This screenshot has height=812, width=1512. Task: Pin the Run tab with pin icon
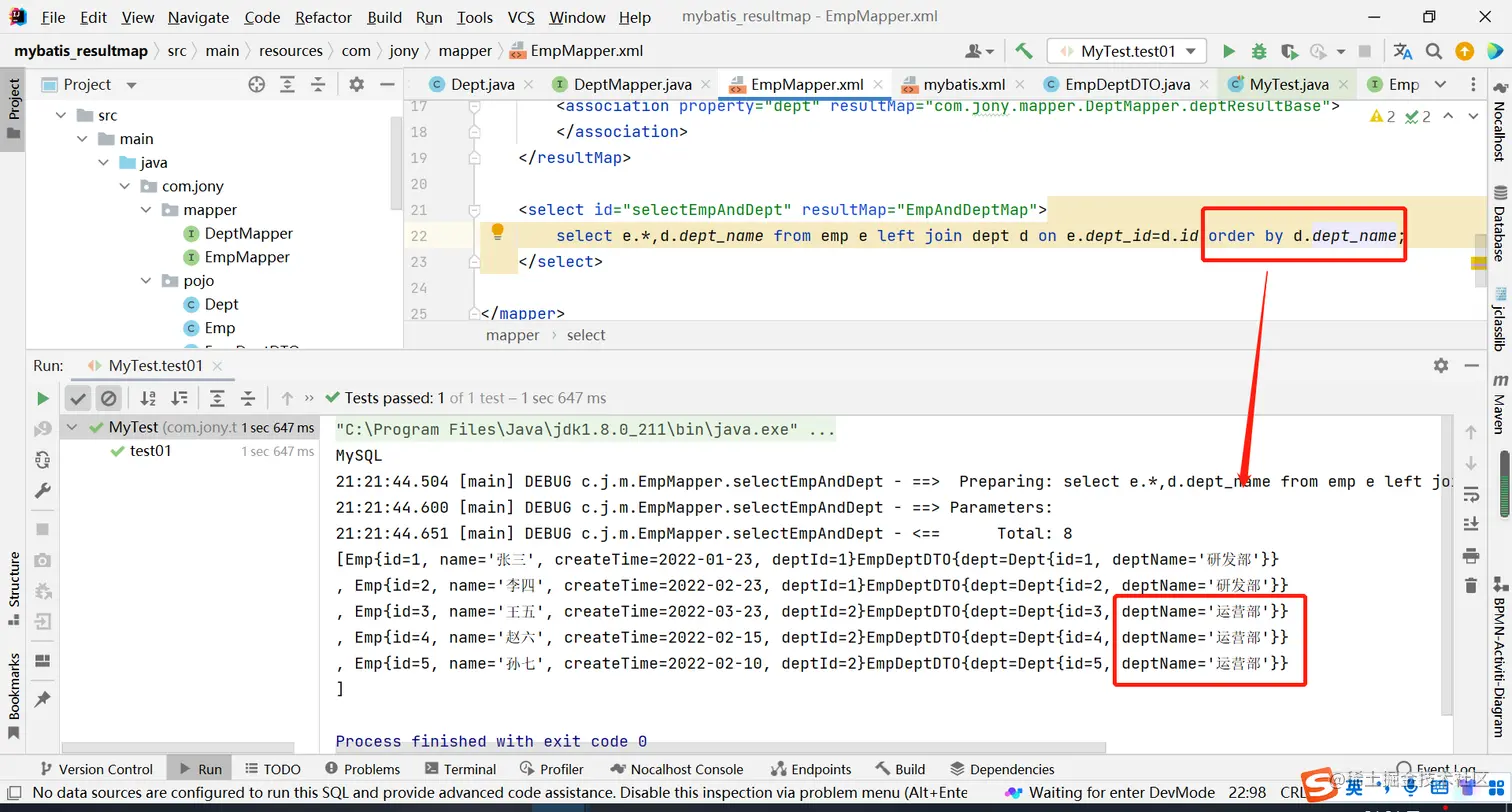[x=42, y=700]
